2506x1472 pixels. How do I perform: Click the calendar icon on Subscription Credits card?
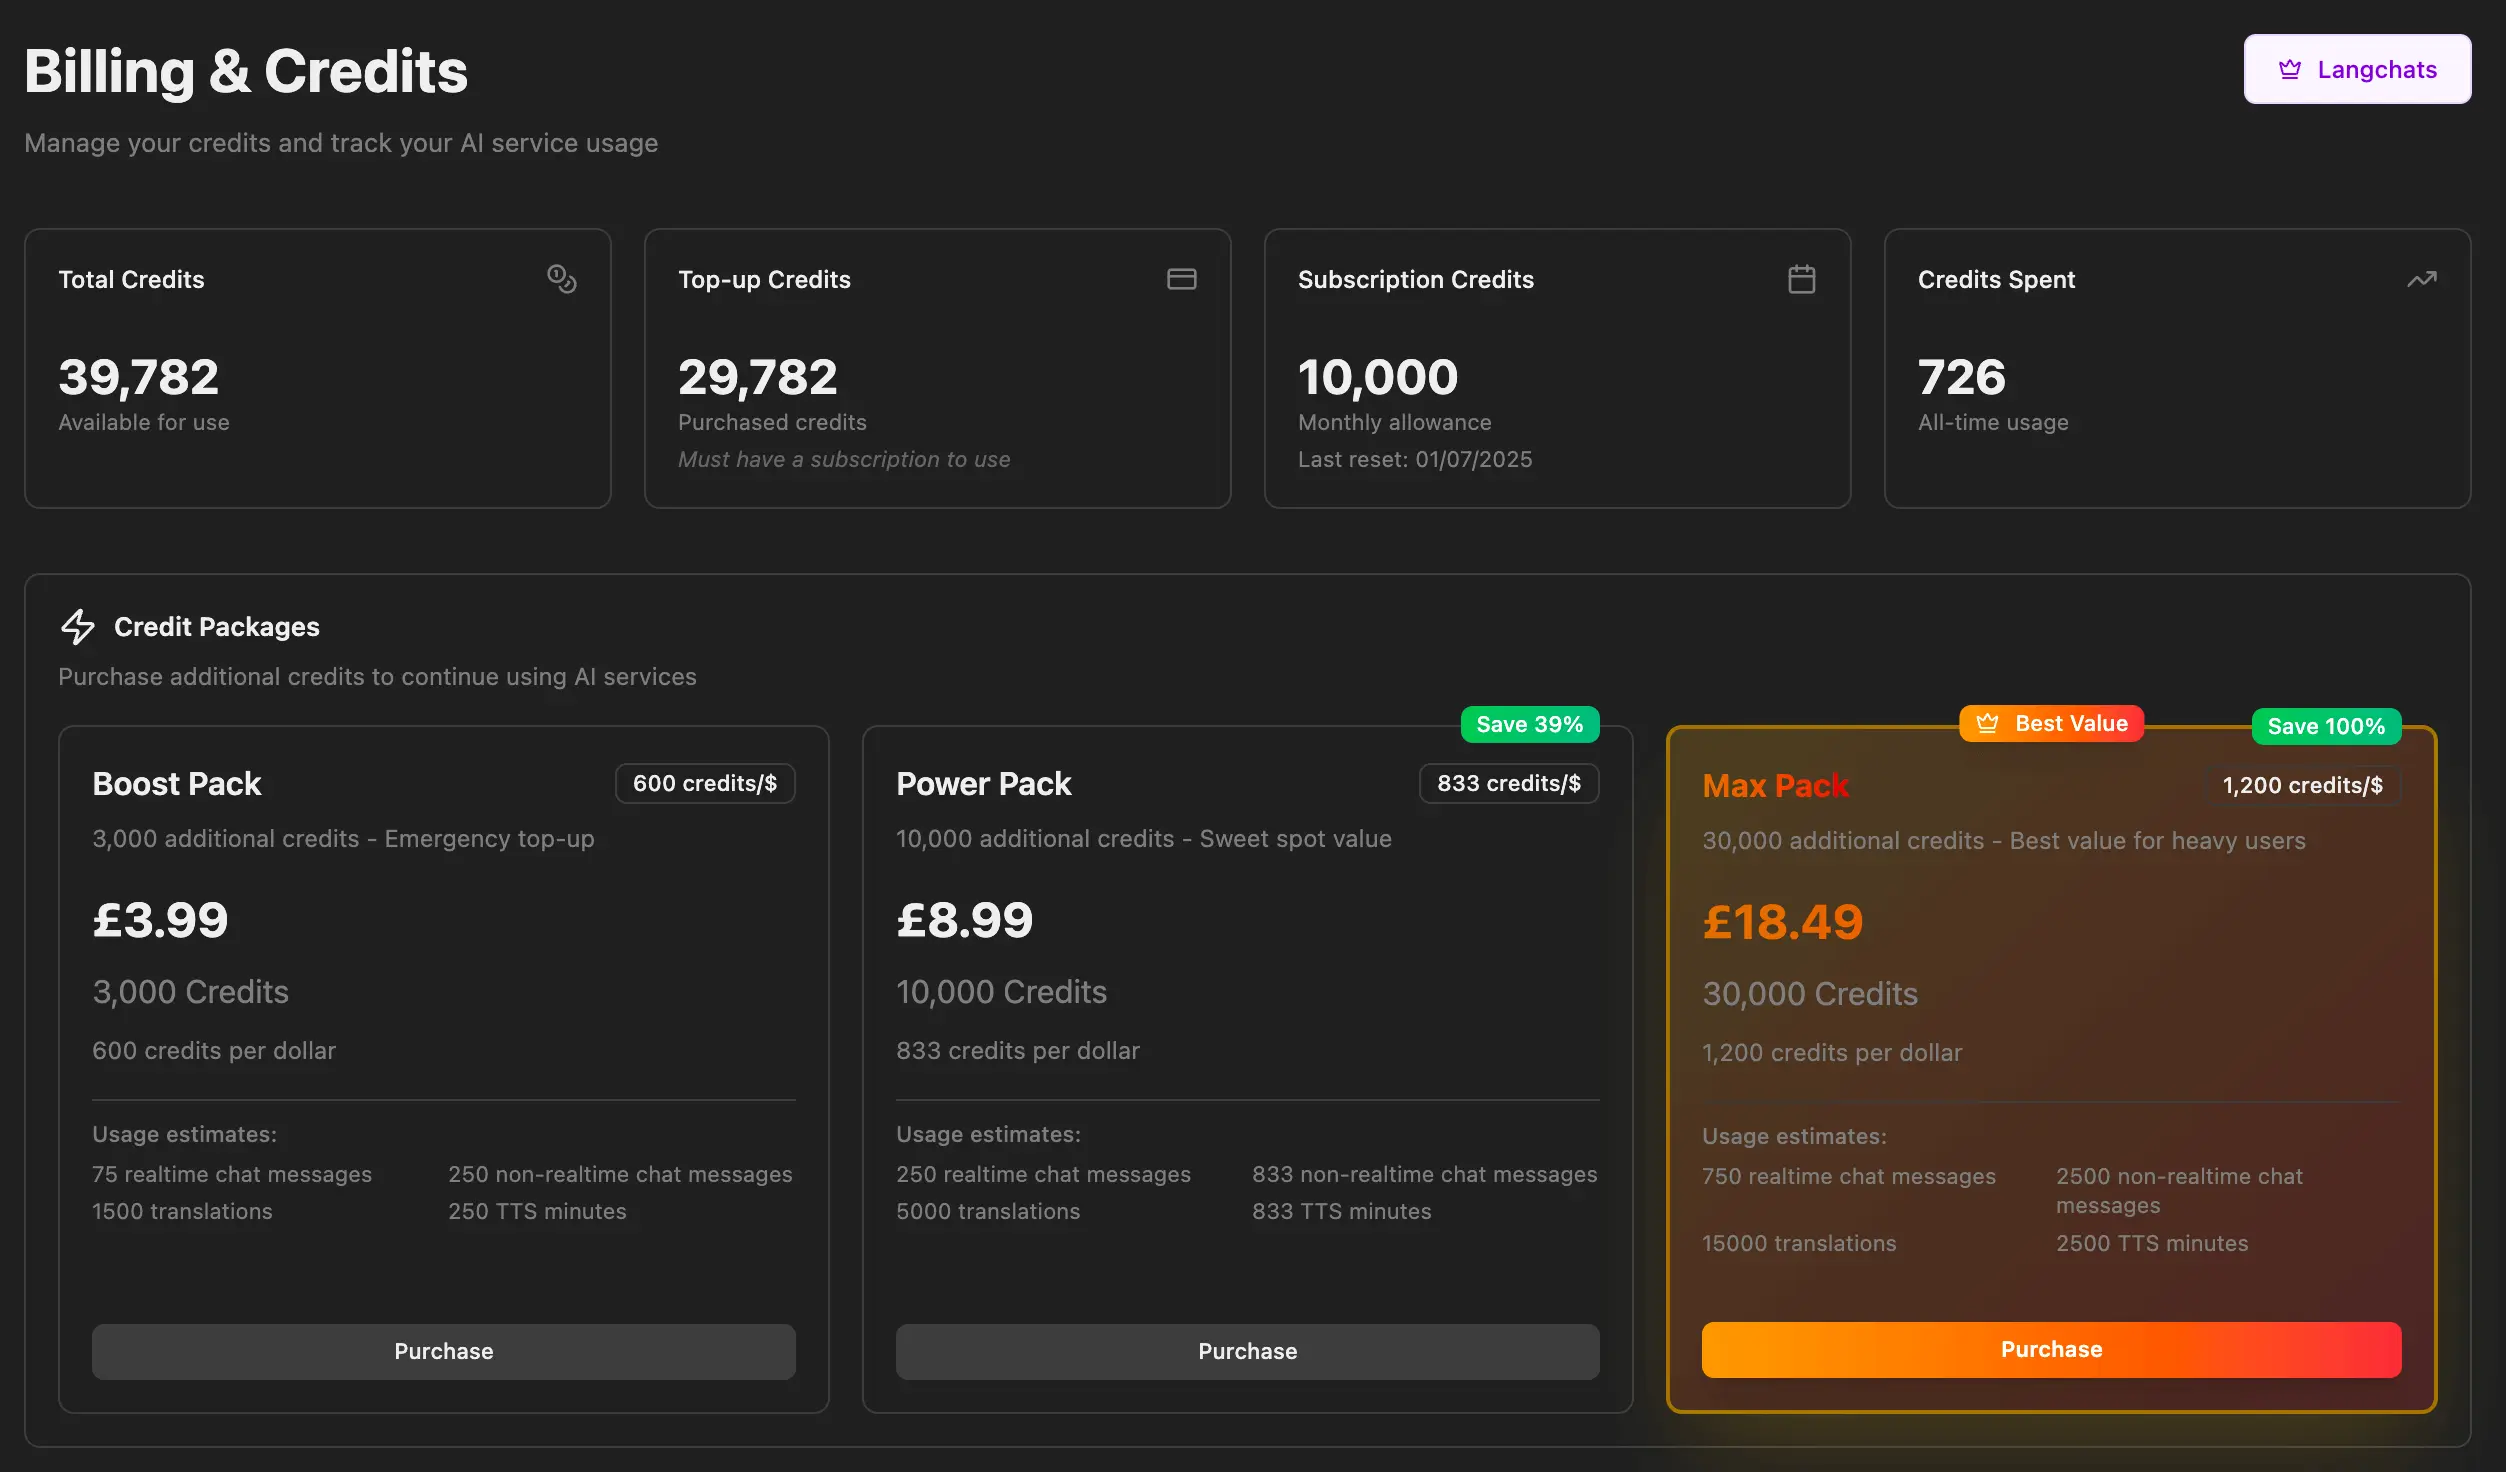[1801, 279]
